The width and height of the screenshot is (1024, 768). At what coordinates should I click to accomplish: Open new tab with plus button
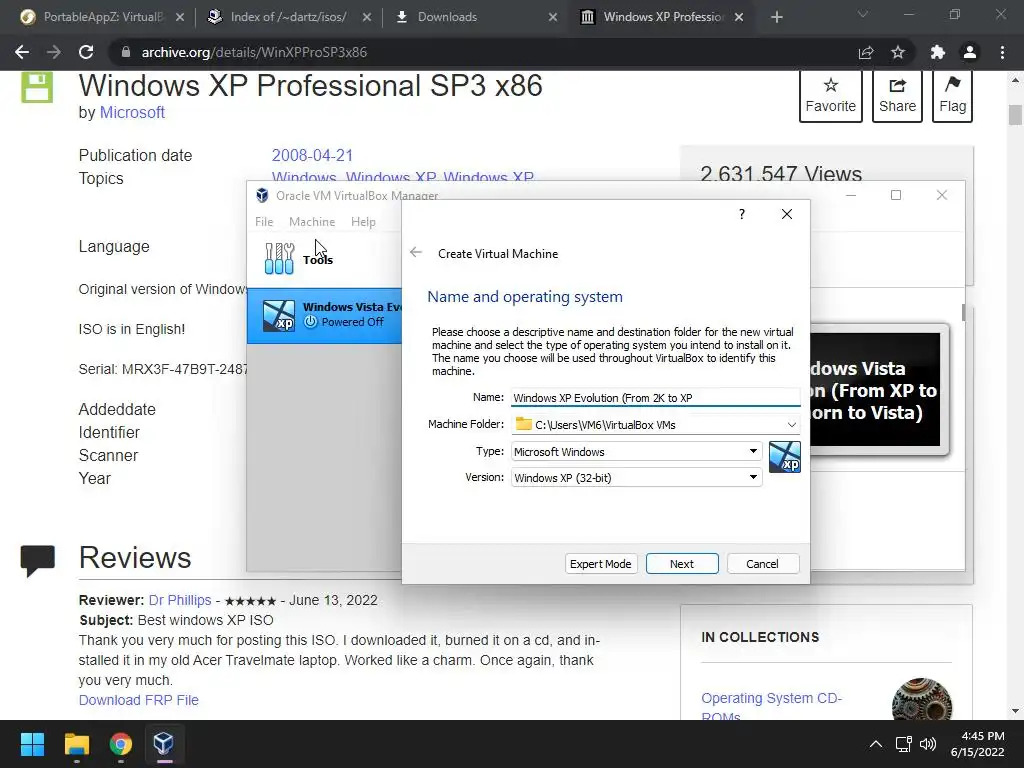tap(776, 17)
